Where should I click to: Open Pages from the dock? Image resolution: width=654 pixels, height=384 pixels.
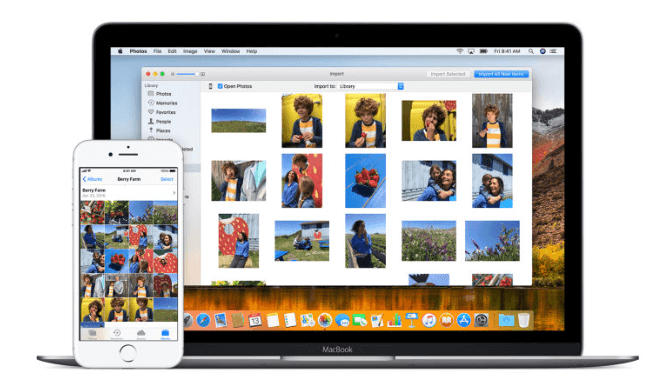coord(377,320)
